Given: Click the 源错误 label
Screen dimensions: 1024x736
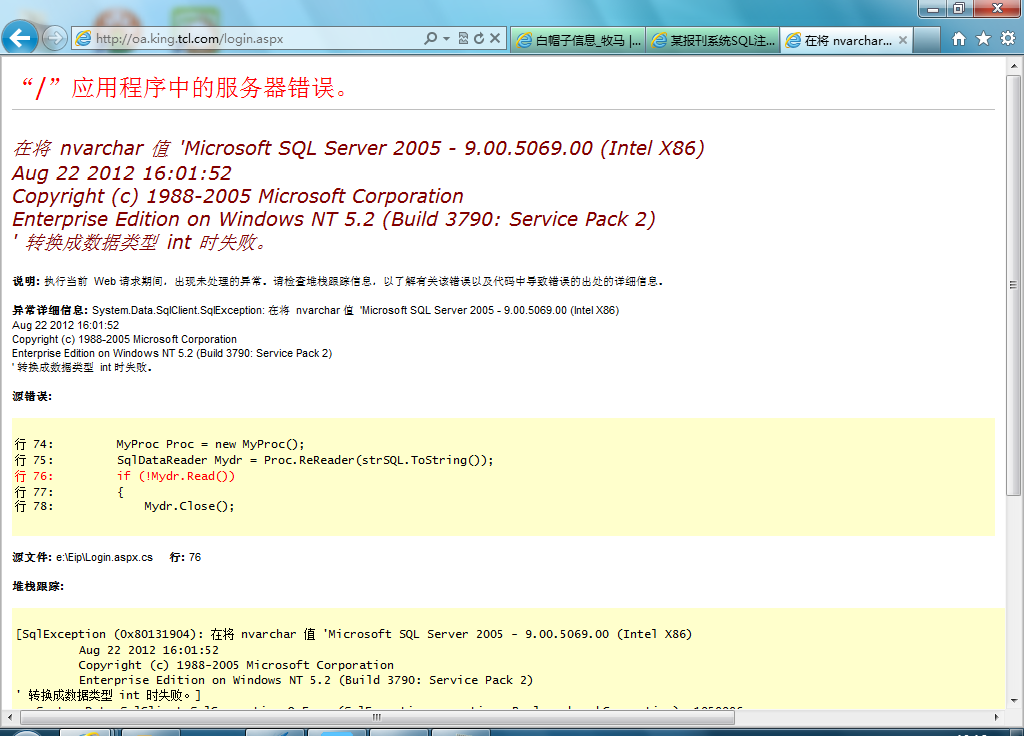Looking at the screenshot, I should (x=32, y=396).
